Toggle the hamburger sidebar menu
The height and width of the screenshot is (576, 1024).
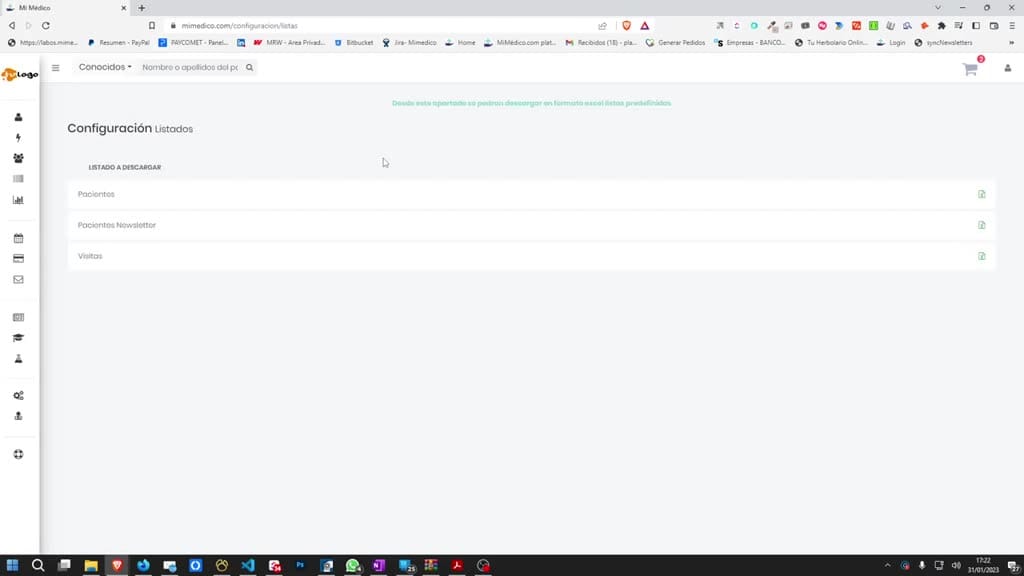coord(56,67)
